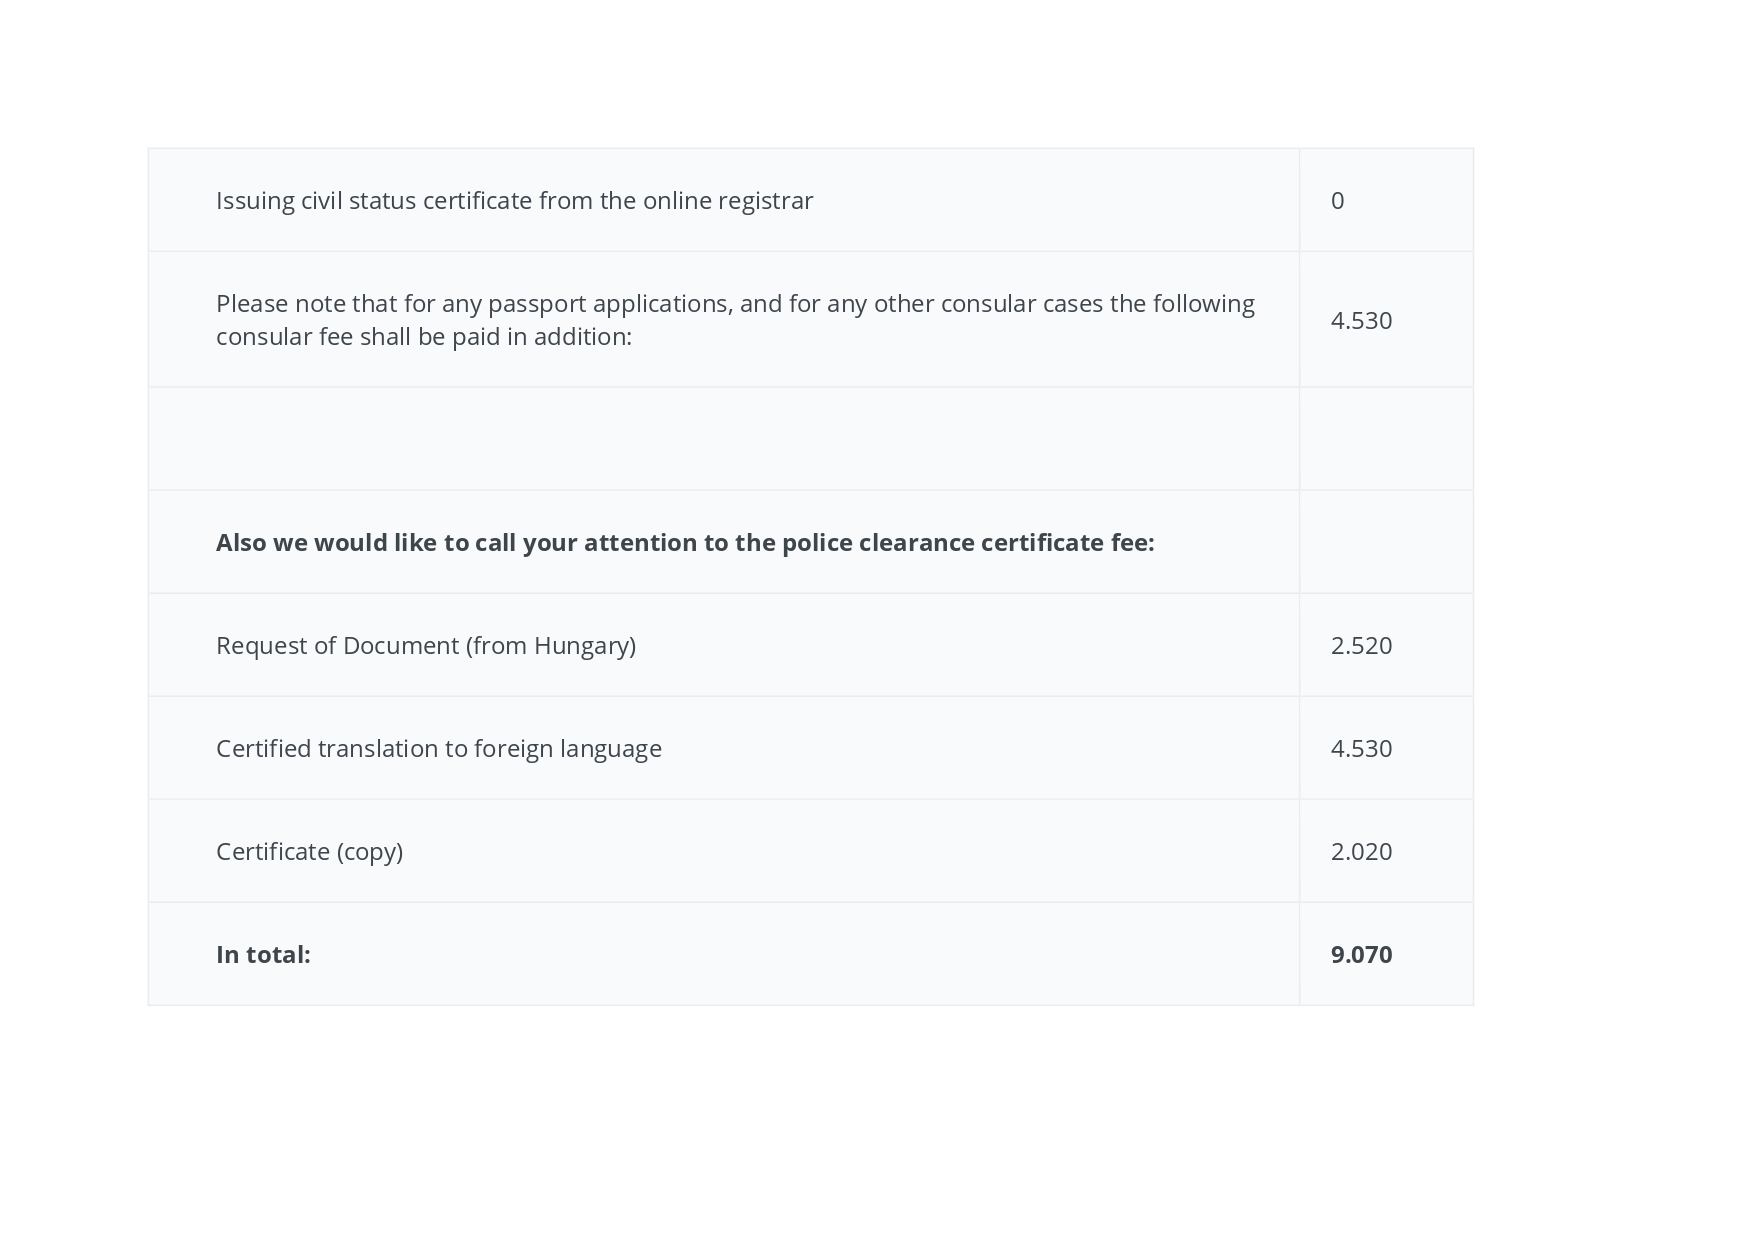The width and height of the screenshot is (1755, 1241).
Task: Click the empty fee cell in blank row
Action: 1386,439
